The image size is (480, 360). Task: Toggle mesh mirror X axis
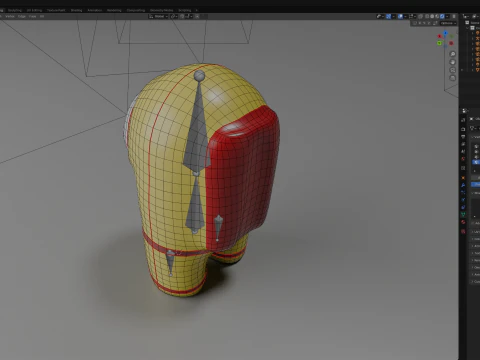420,23
